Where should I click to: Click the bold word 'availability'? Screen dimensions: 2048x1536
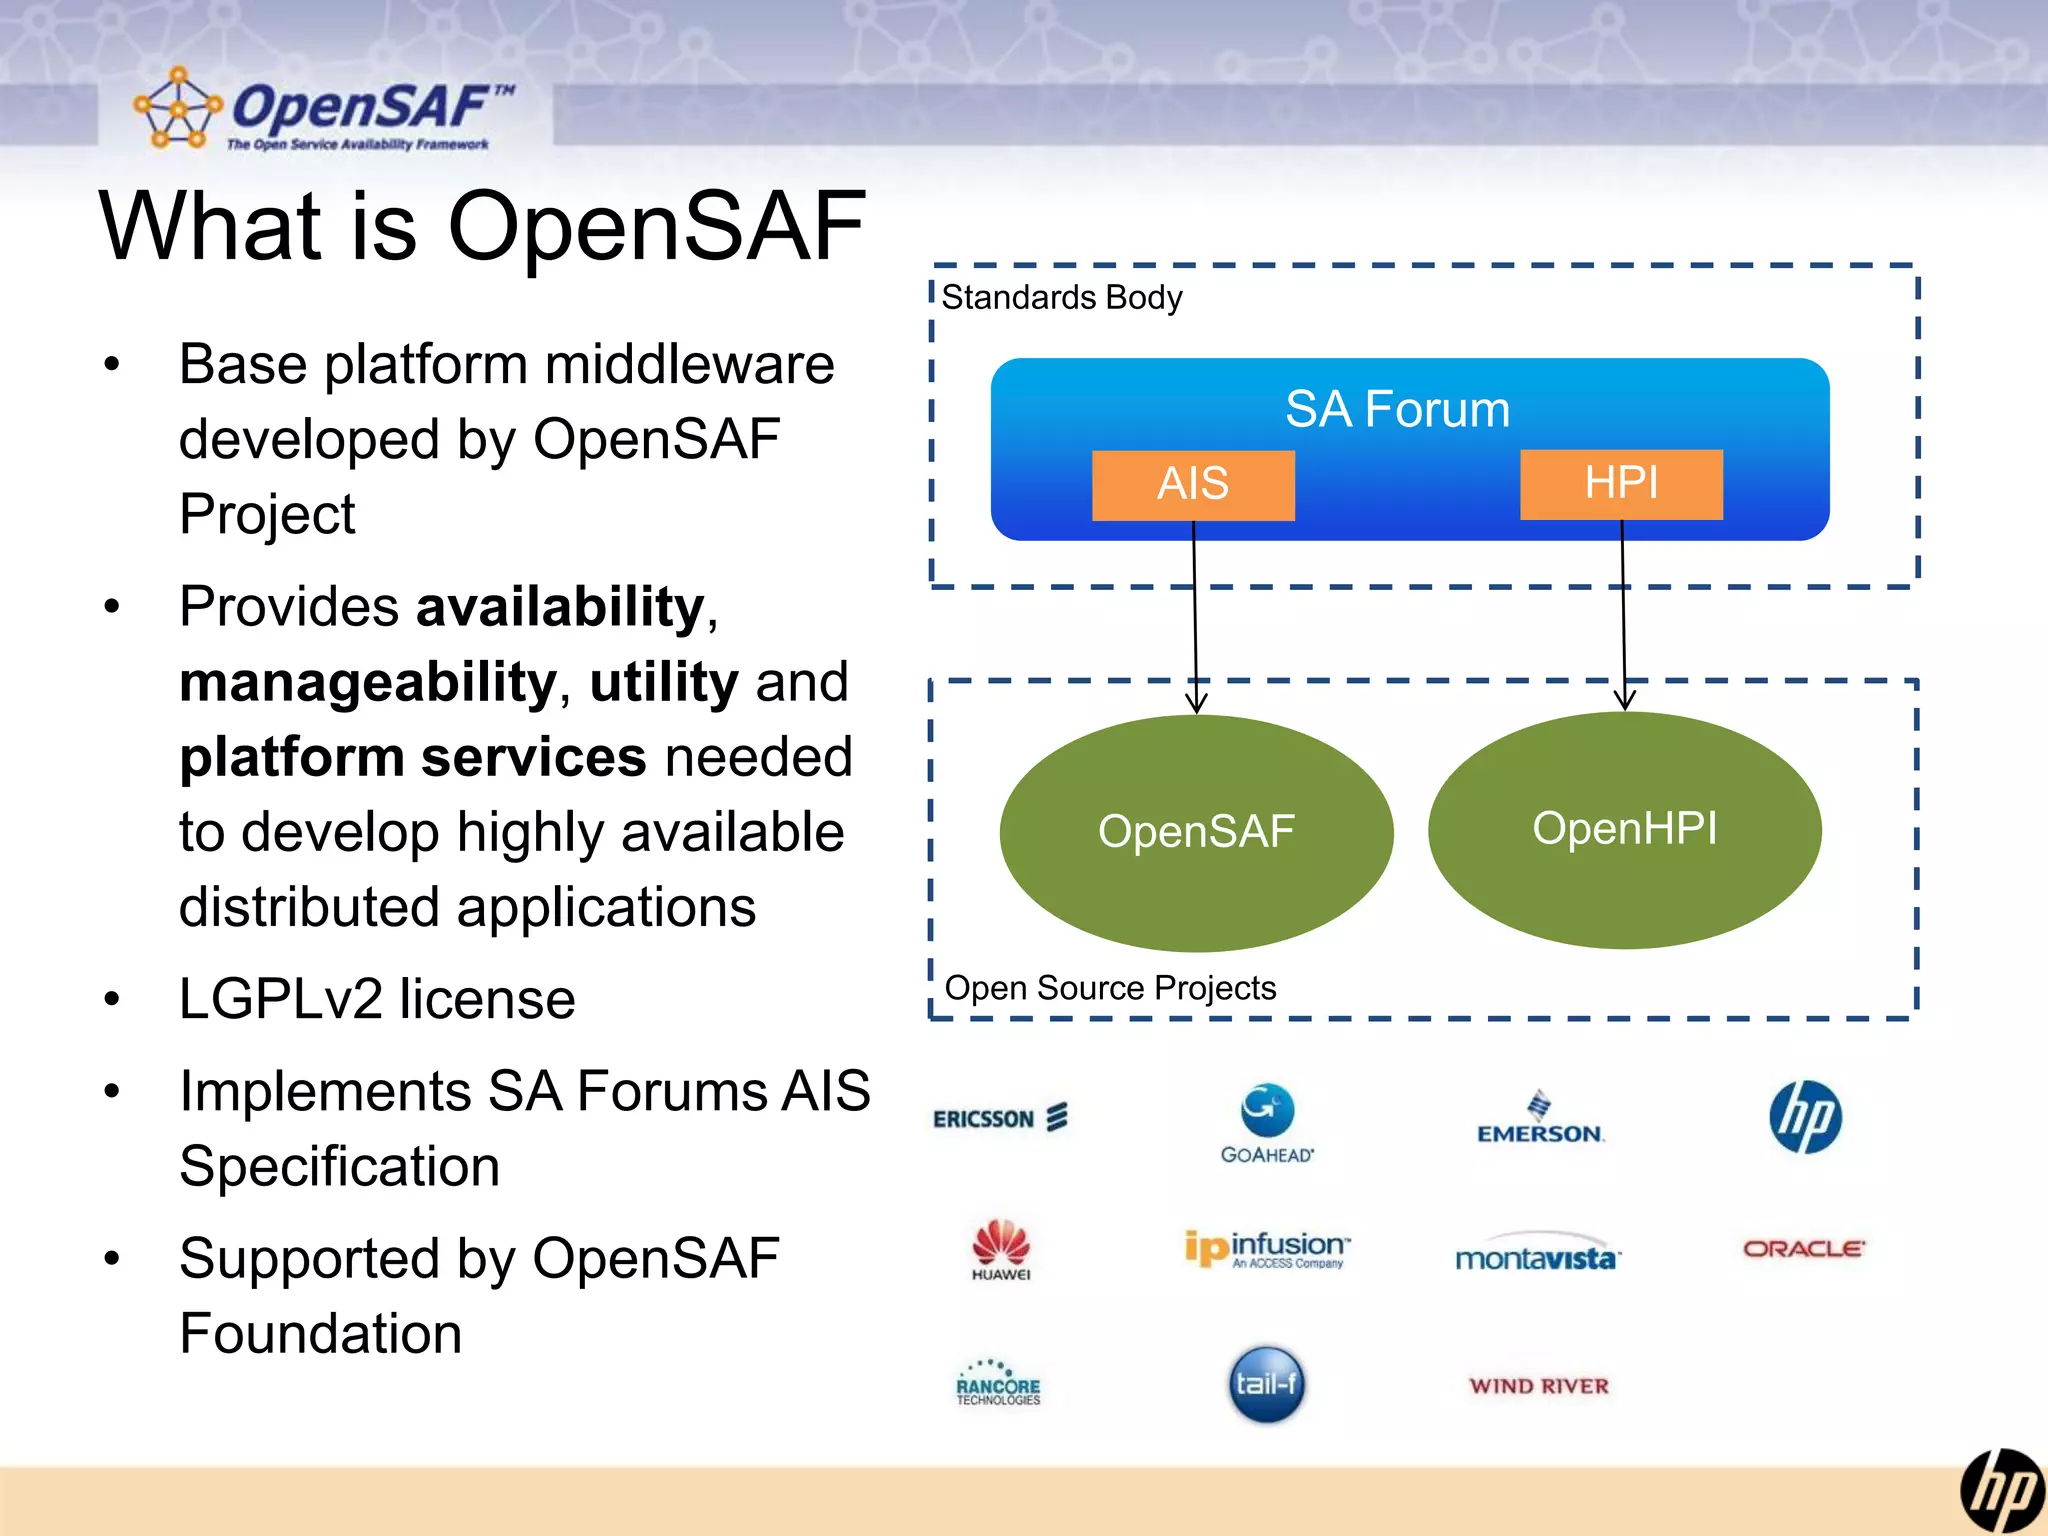point(561,608)
